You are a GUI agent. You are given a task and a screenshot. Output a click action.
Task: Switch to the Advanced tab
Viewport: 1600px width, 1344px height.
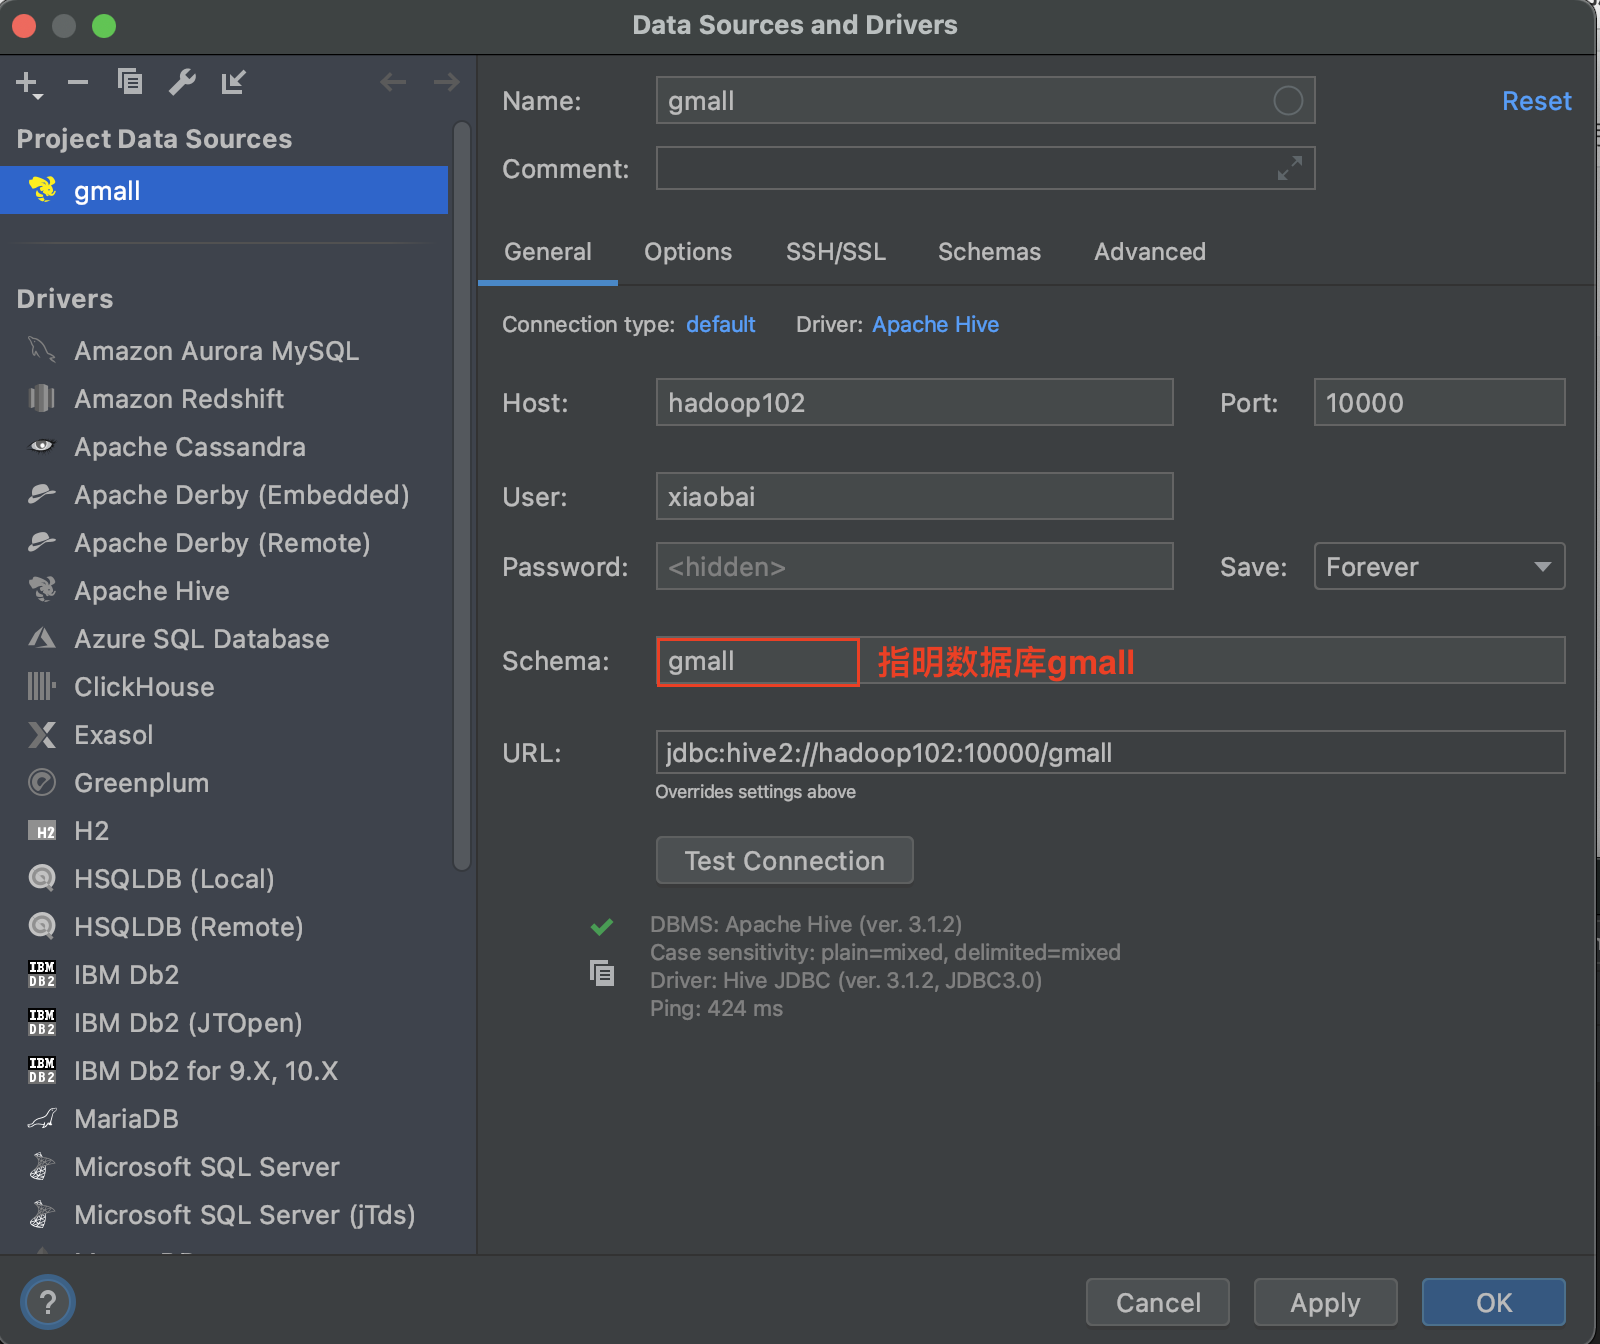pyautogui.click(x=1149, y=252)
